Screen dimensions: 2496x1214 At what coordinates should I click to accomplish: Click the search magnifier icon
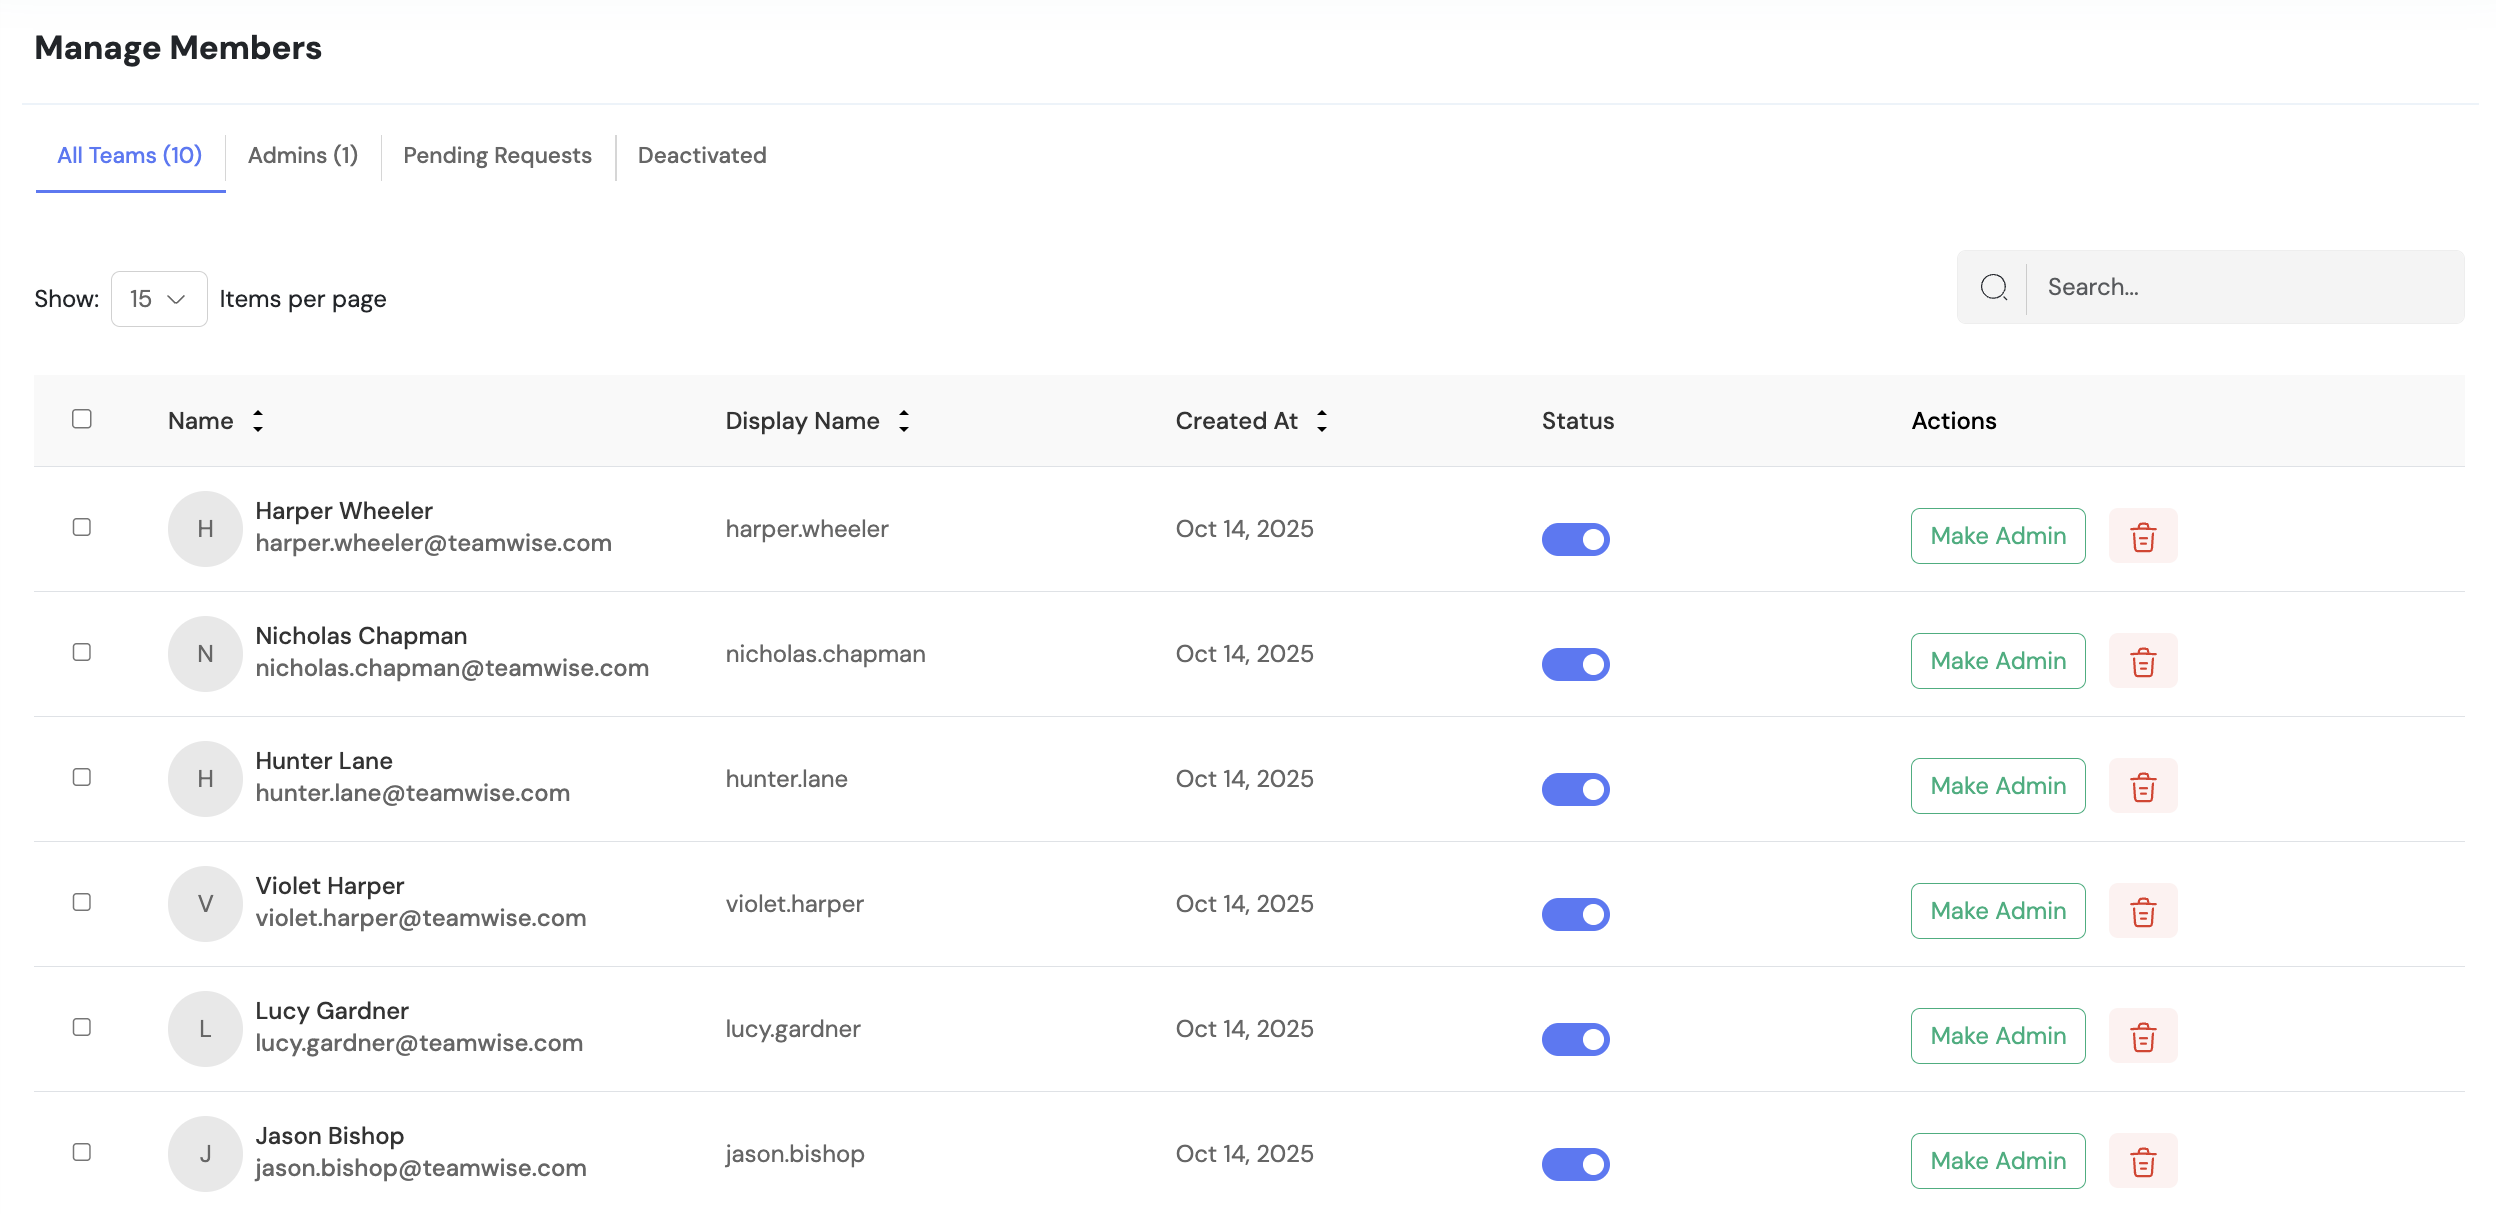(x=1993, y=288)
